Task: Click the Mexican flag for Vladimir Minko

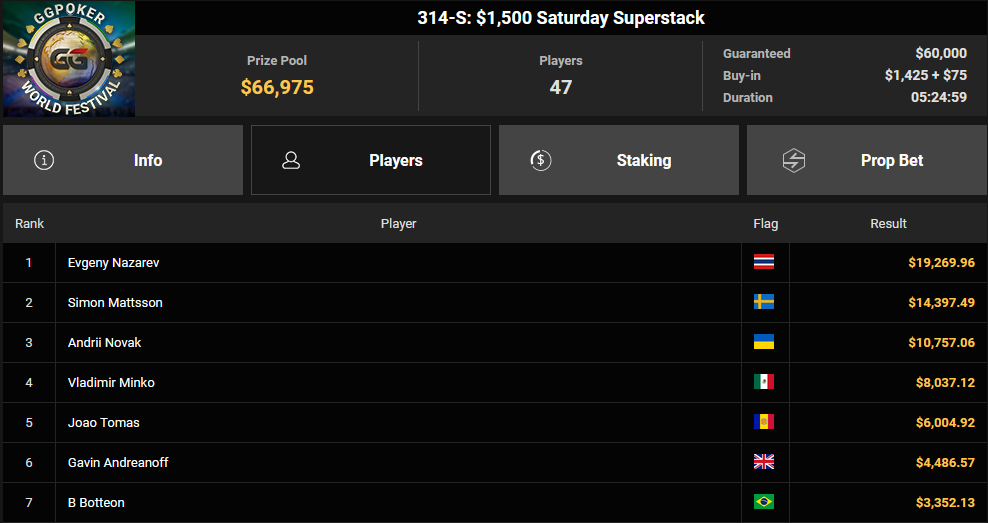Action: click(764, 382)
